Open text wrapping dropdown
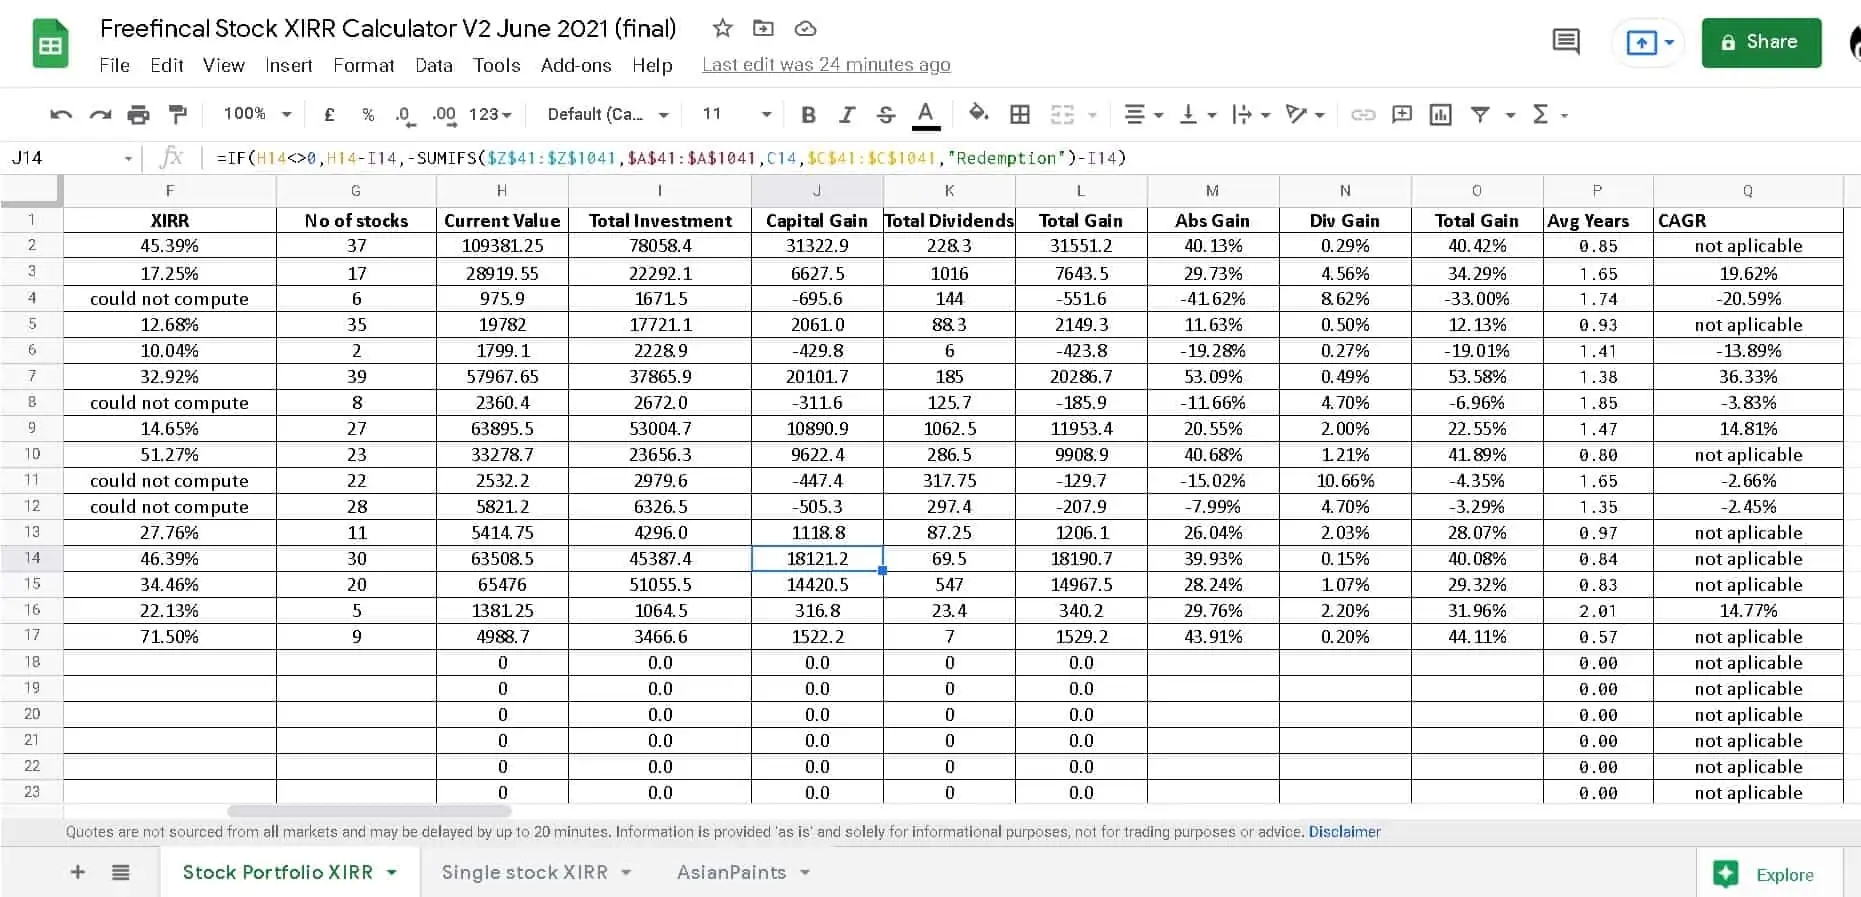 click(x=1251, y=115)
